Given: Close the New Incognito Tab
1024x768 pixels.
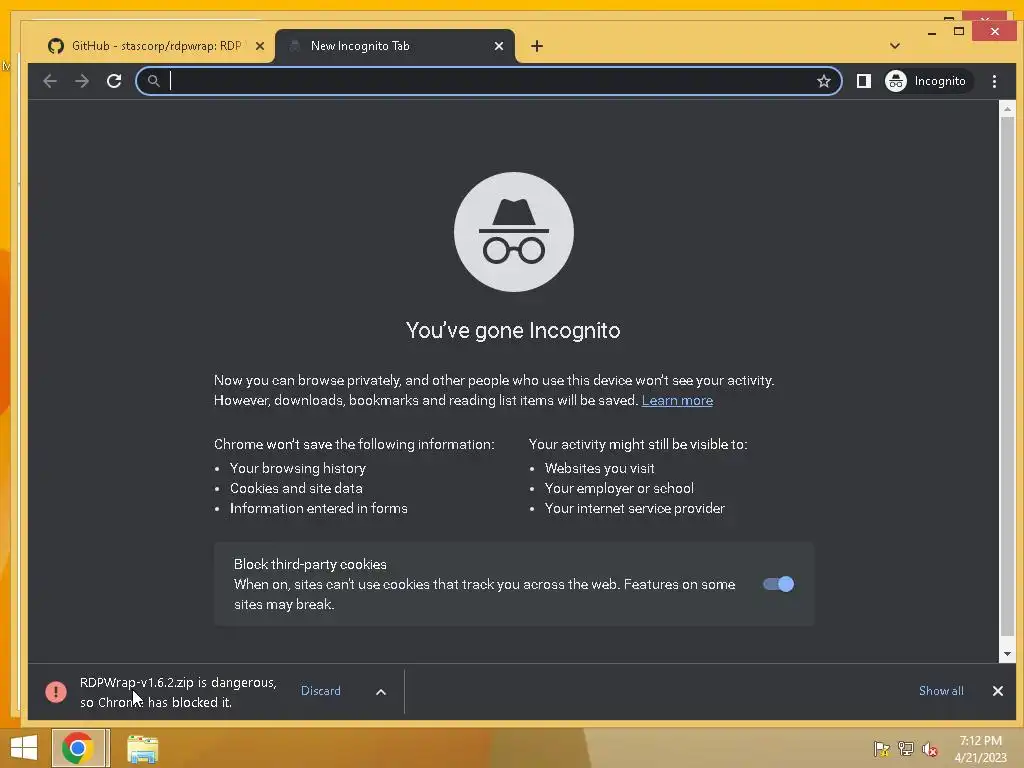Looking at the screenshot, I should 499,46.
